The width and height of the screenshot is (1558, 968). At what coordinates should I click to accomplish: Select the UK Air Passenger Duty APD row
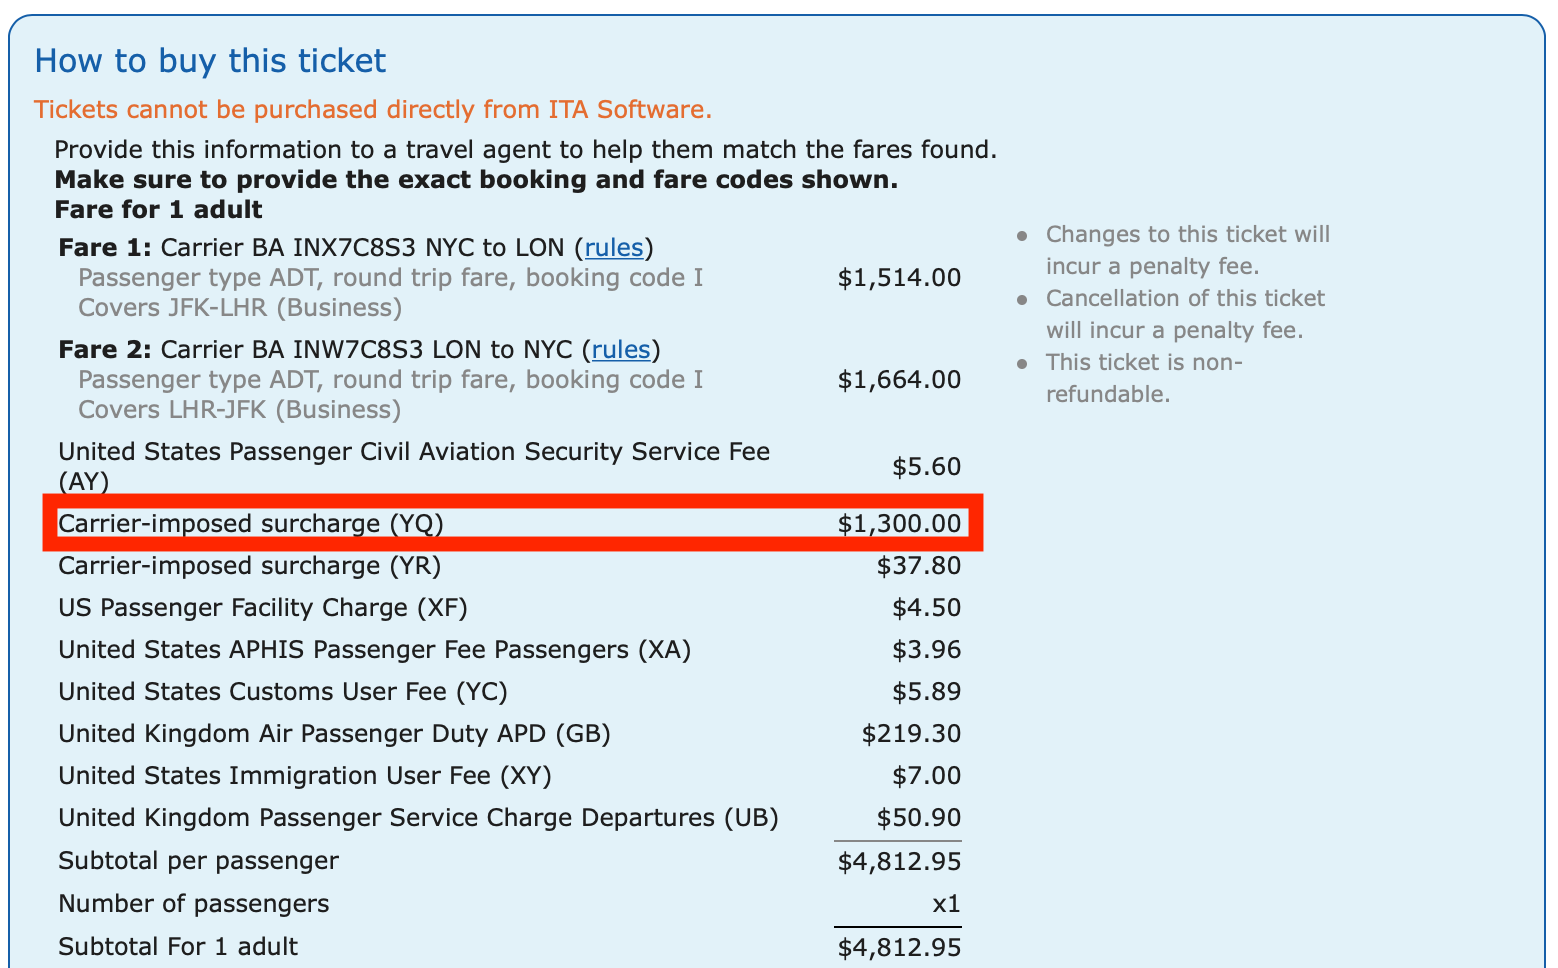(x=334, y=733)
